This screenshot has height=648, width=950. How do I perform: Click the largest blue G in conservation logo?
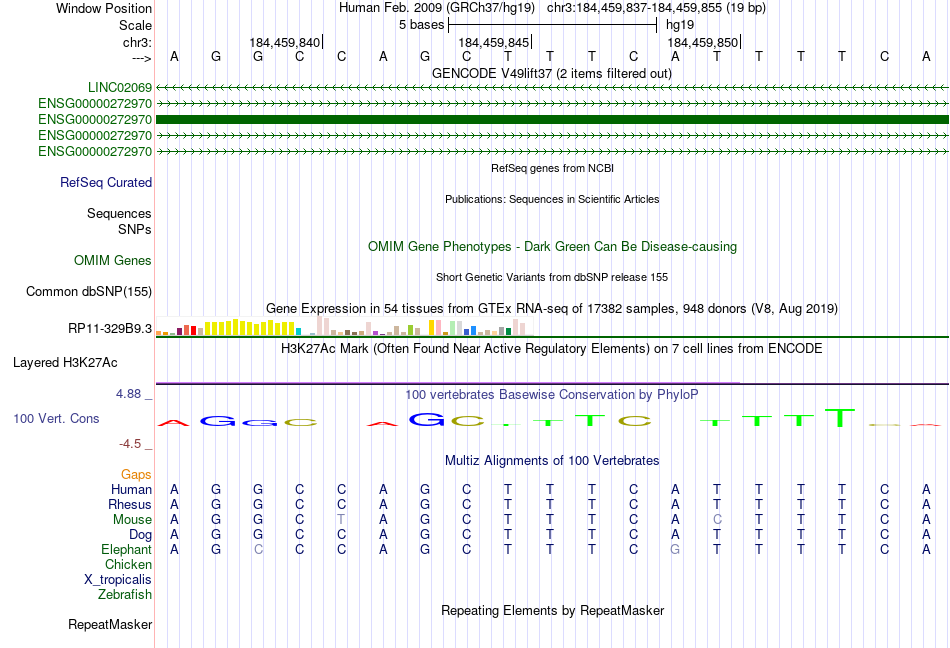tap(427, 419)
